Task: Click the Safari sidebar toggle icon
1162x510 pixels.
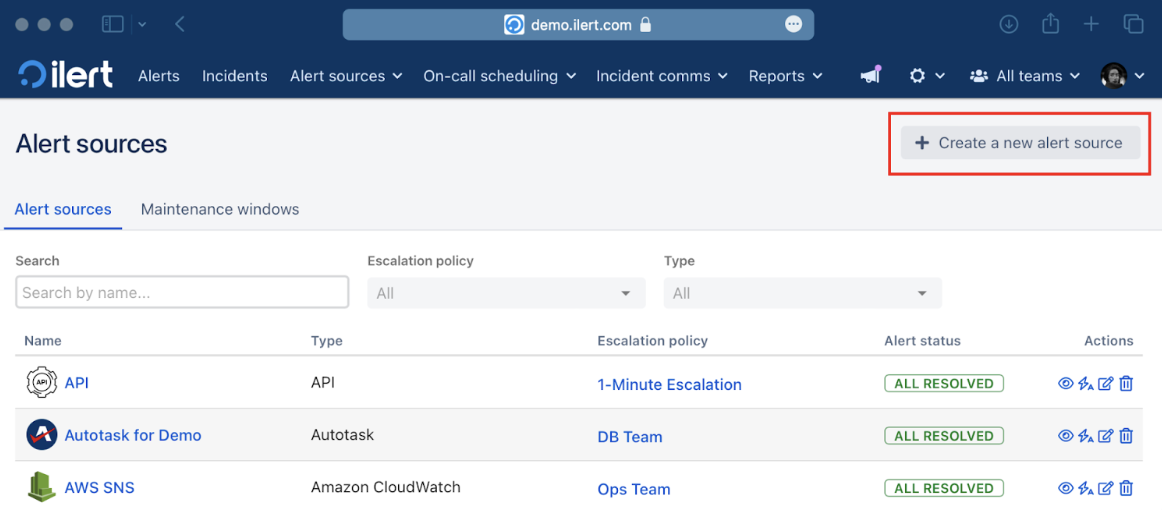Action: pos(113,24)
